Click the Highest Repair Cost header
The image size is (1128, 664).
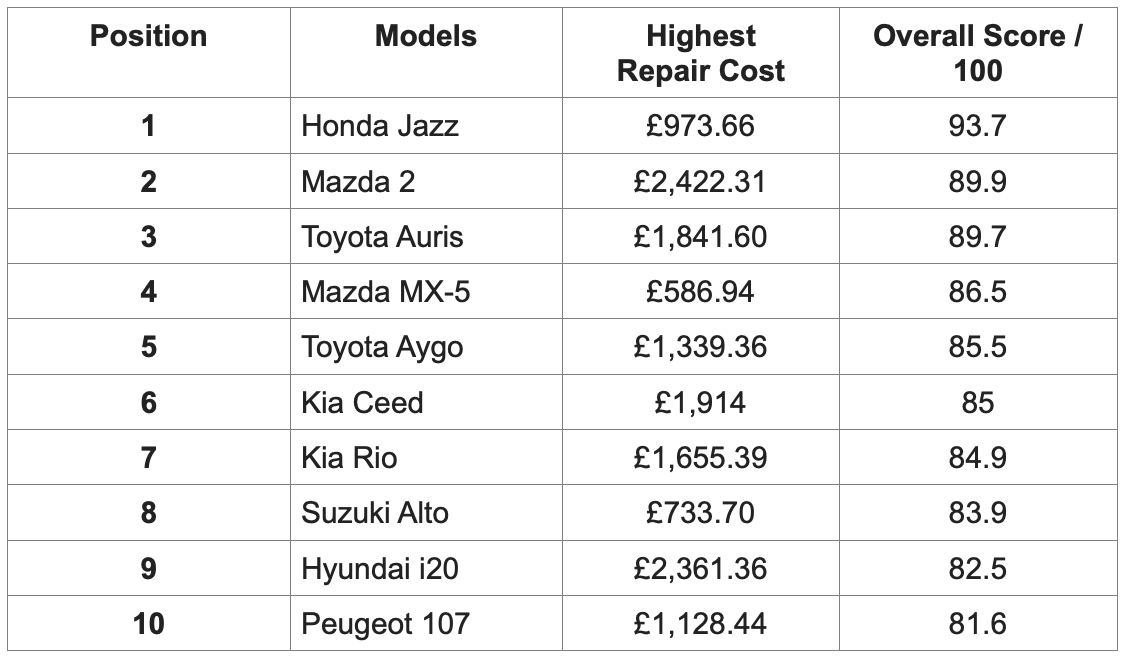701,53
